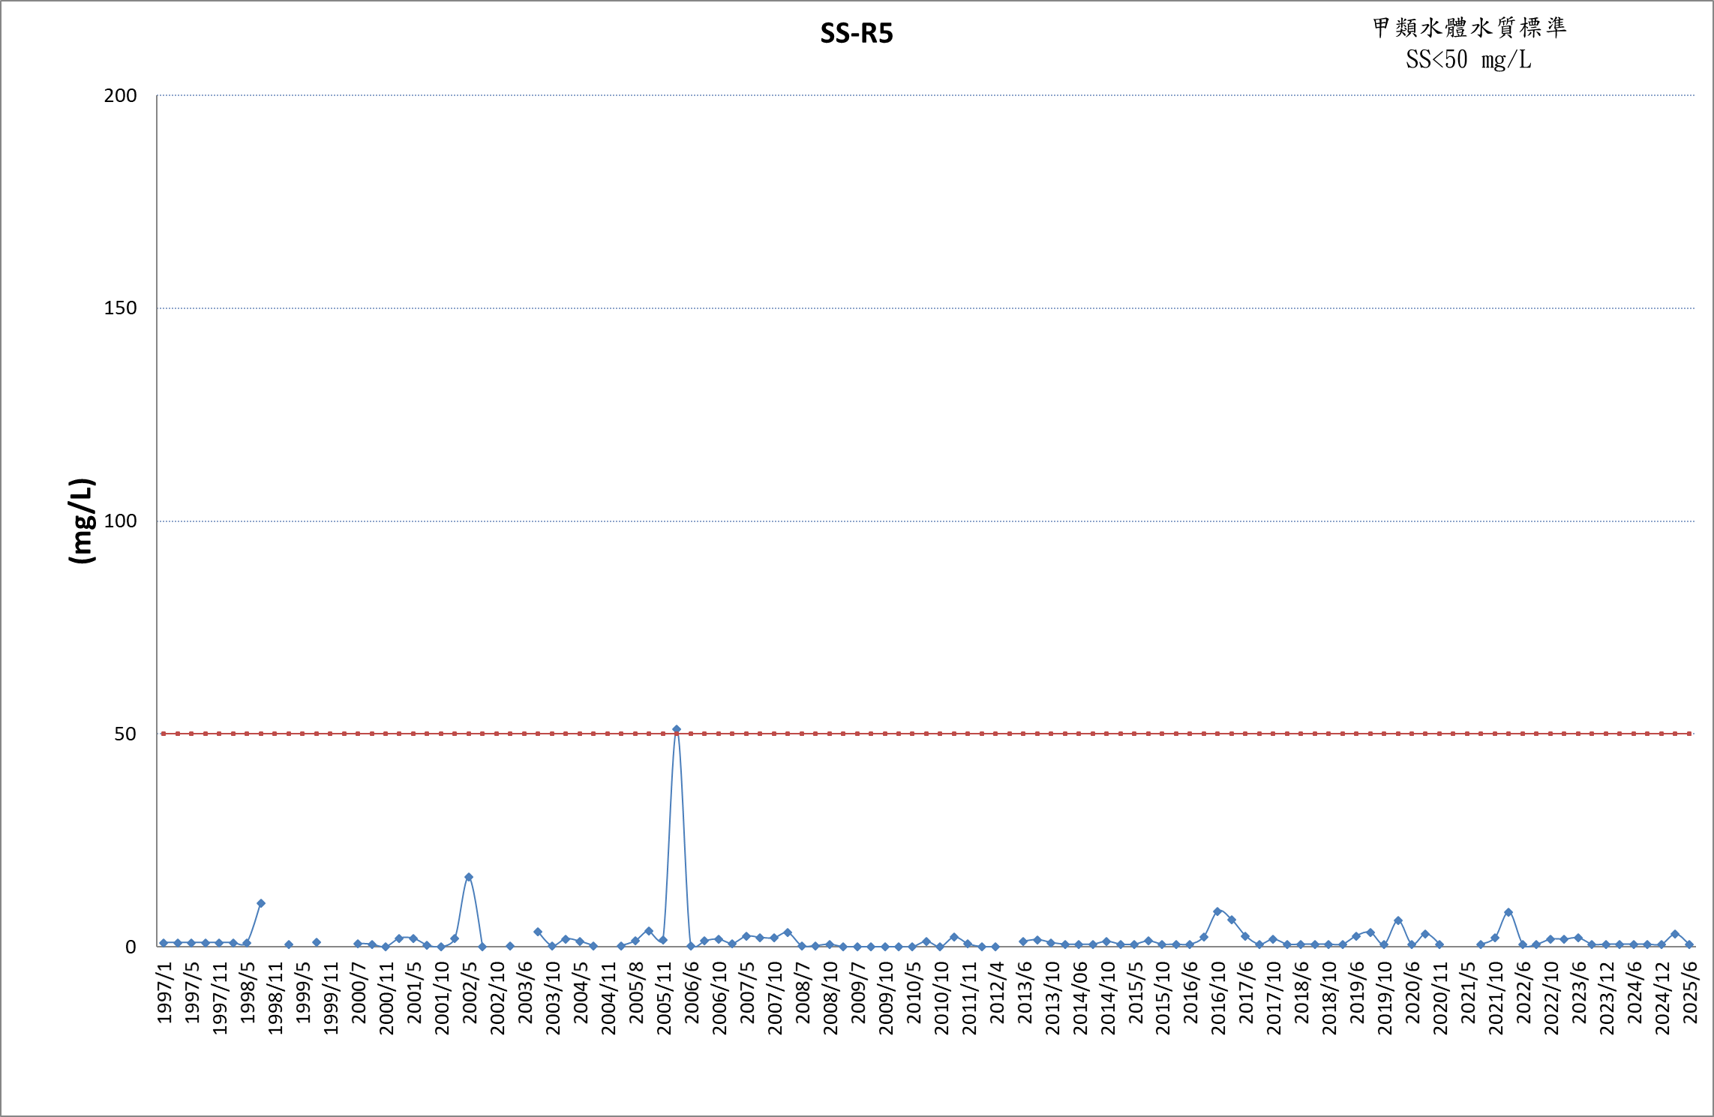Click the x-axis label 2020/11
The height and width of the screenshot is (1117, 1714).
click(x=1441, y=998)
